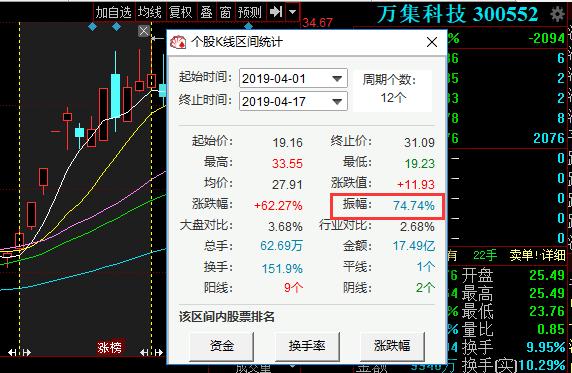The height and width of the screenshot is (373, 572).
Task: Click the 行业对比 value 2.68%
Action: 417,227
